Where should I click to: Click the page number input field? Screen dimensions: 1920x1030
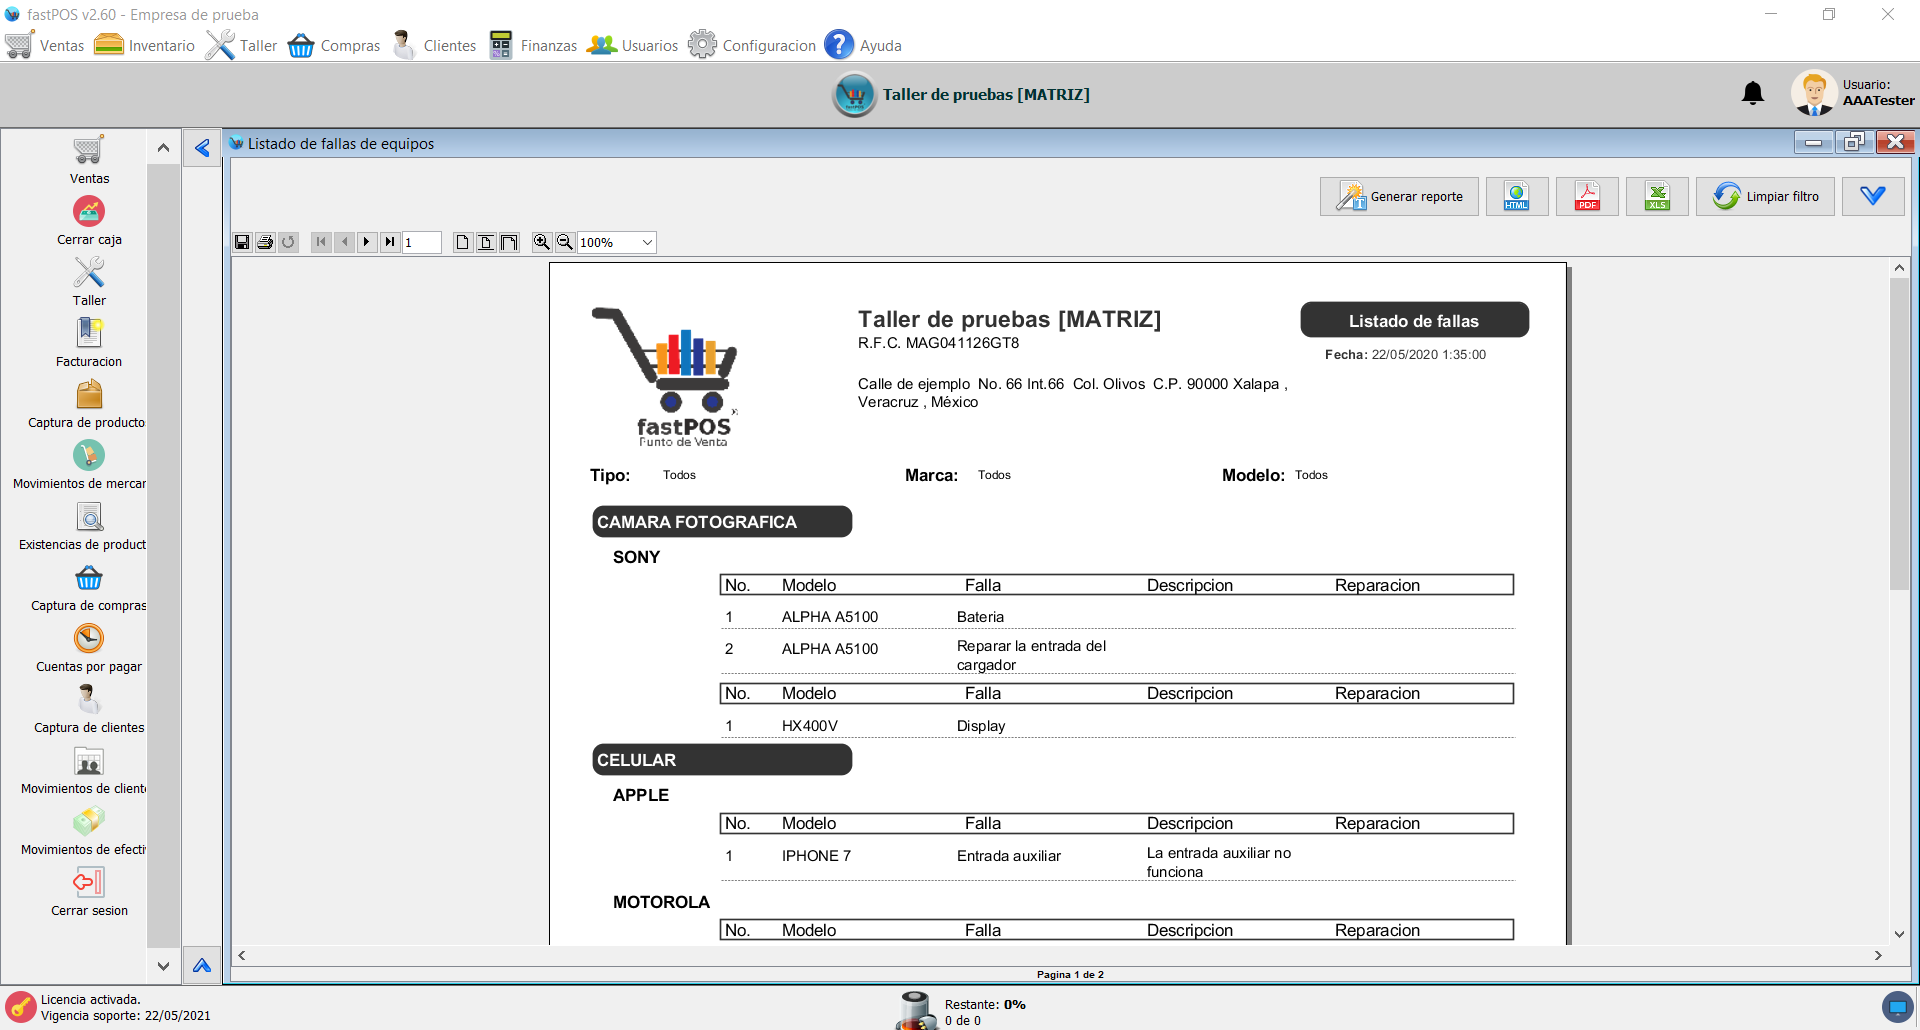[422, 242]
